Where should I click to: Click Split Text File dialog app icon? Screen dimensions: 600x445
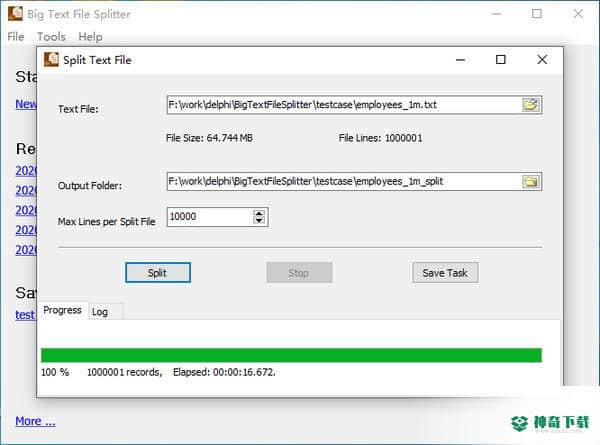51,60
